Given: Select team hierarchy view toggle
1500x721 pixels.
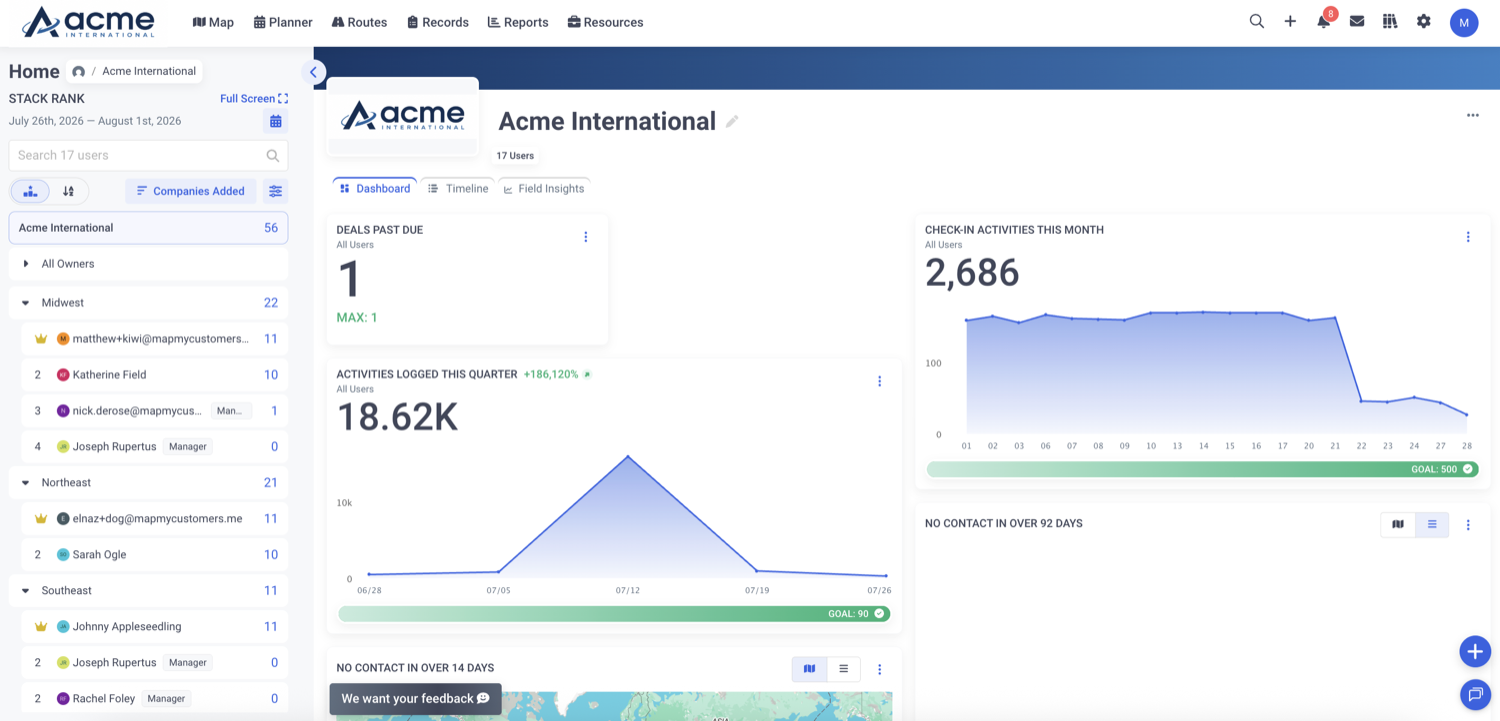Looking at the screenshot, I should pos(31,191).
